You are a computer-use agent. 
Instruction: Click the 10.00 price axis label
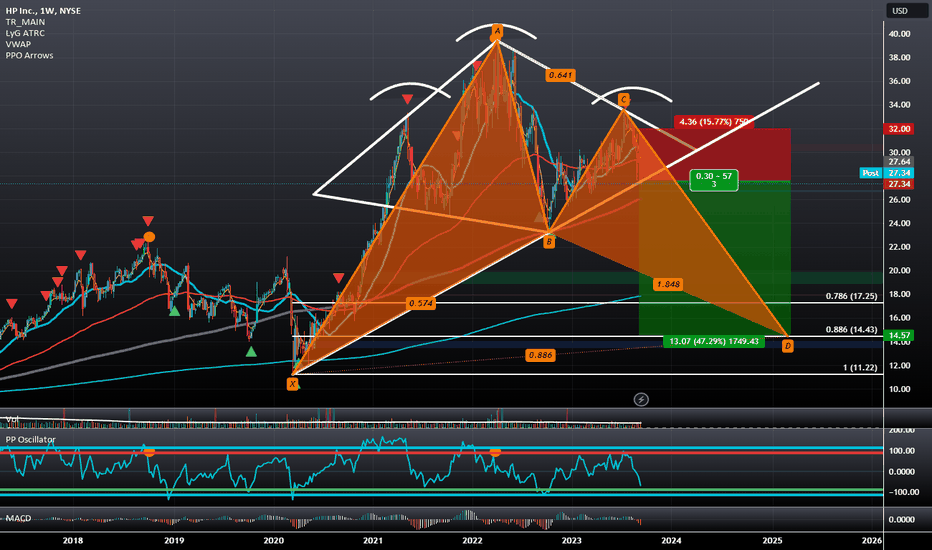pos(899,389)
